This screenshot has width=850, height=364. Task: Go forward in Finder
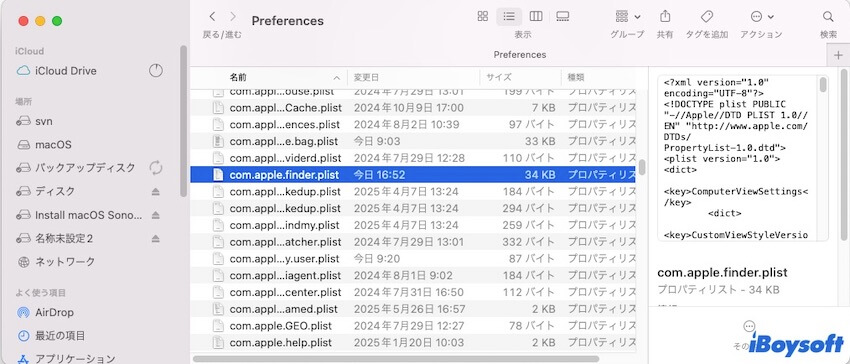(233, 17)
